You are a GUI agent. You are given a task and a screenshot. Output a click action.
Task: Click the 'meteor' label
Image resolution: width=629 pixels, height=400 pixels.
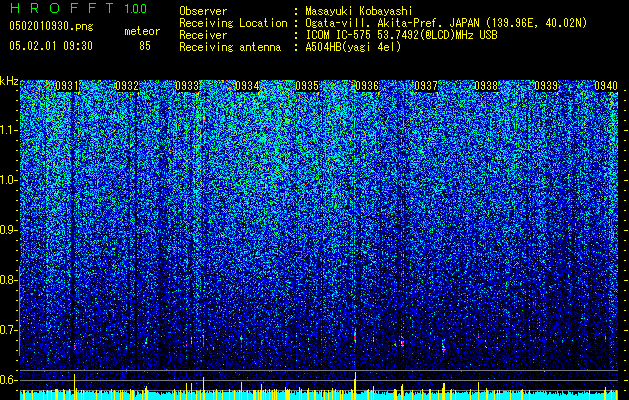coord(142,31)
